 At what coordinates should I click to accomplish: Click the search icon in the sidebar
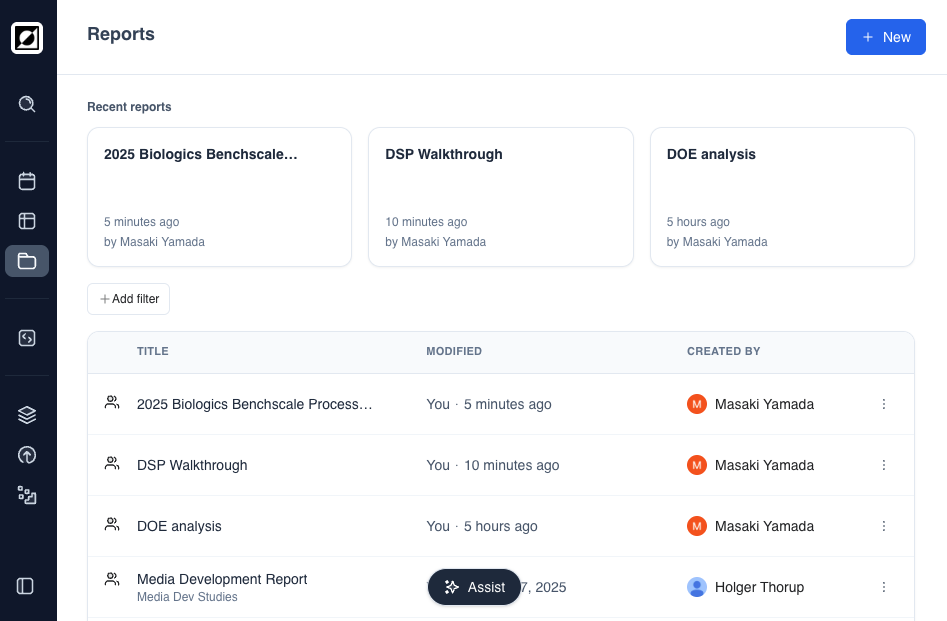[x=27, y=104]
